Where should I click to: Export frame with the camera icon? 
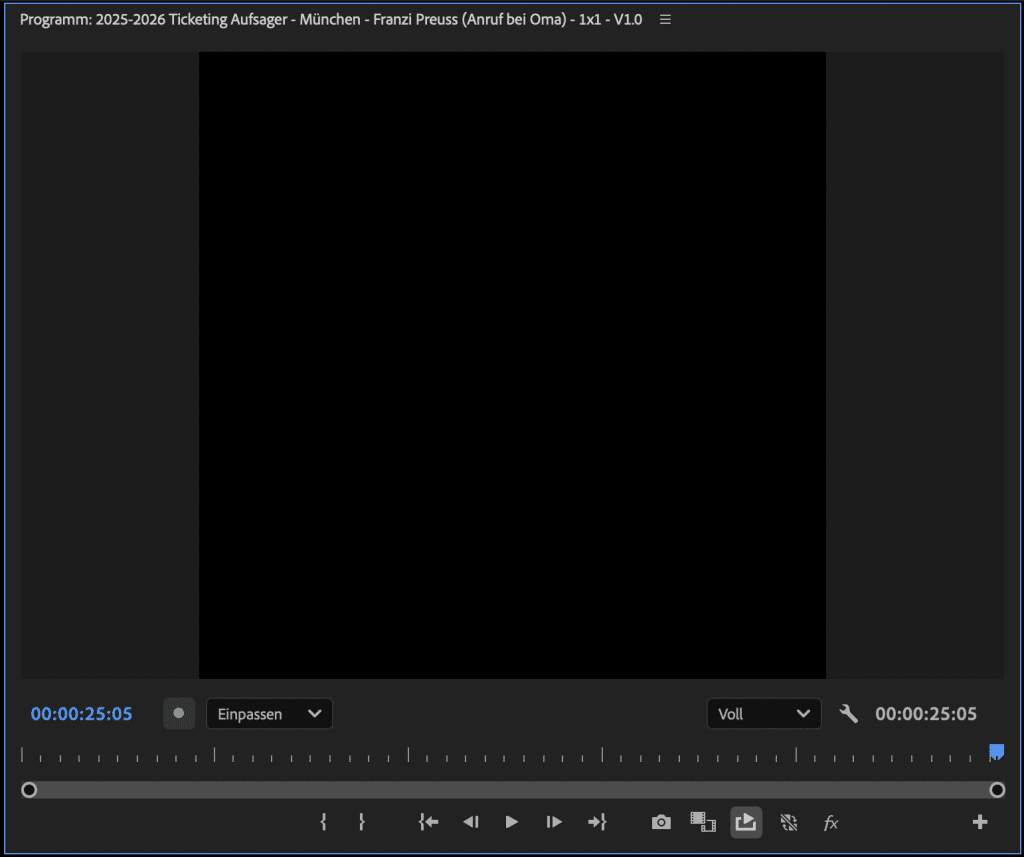pyautogui.click(x=661, y=822)
